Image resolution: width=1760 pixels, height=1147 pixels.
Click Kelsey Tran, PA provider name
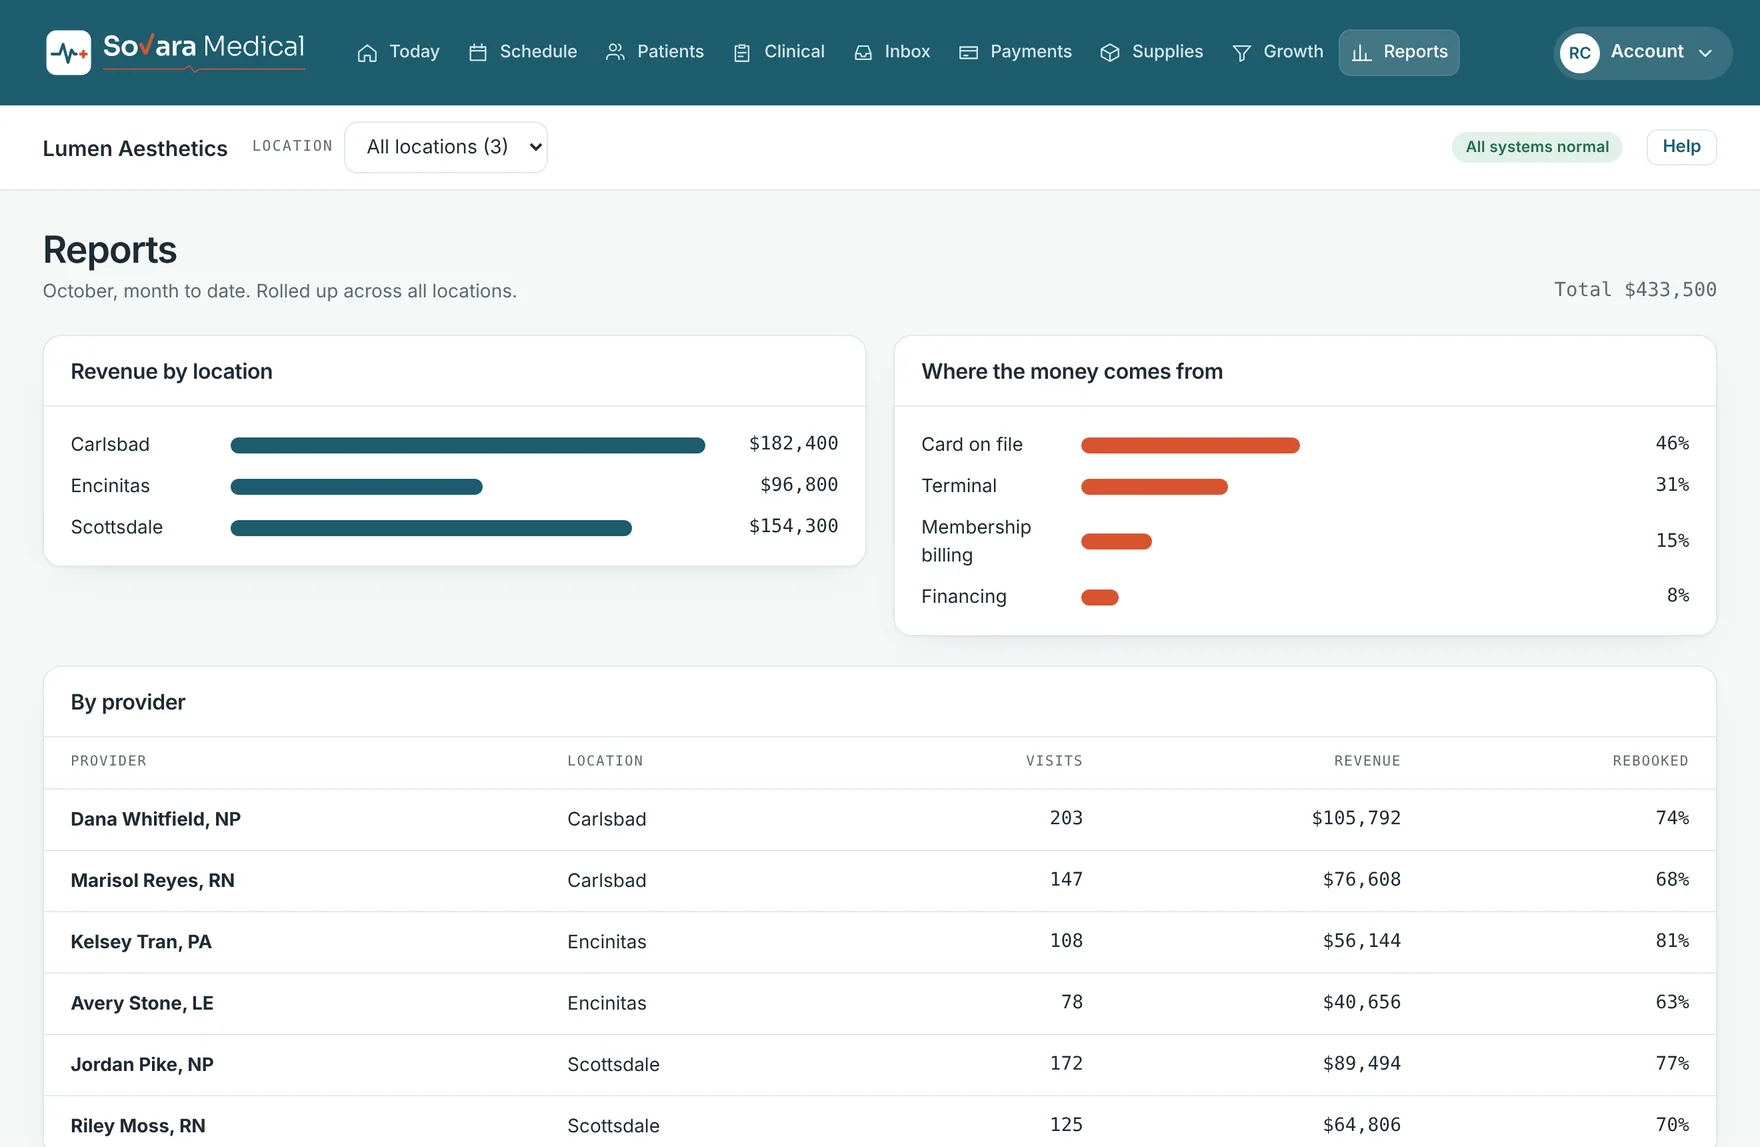tap(141, 942)
